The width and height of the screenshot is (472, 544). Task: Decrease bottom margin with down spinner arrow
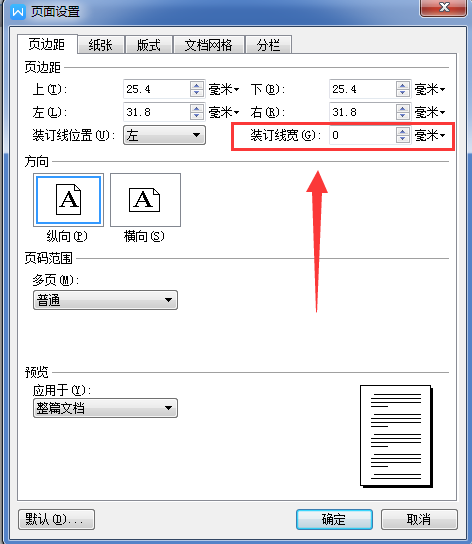point(403,93)
